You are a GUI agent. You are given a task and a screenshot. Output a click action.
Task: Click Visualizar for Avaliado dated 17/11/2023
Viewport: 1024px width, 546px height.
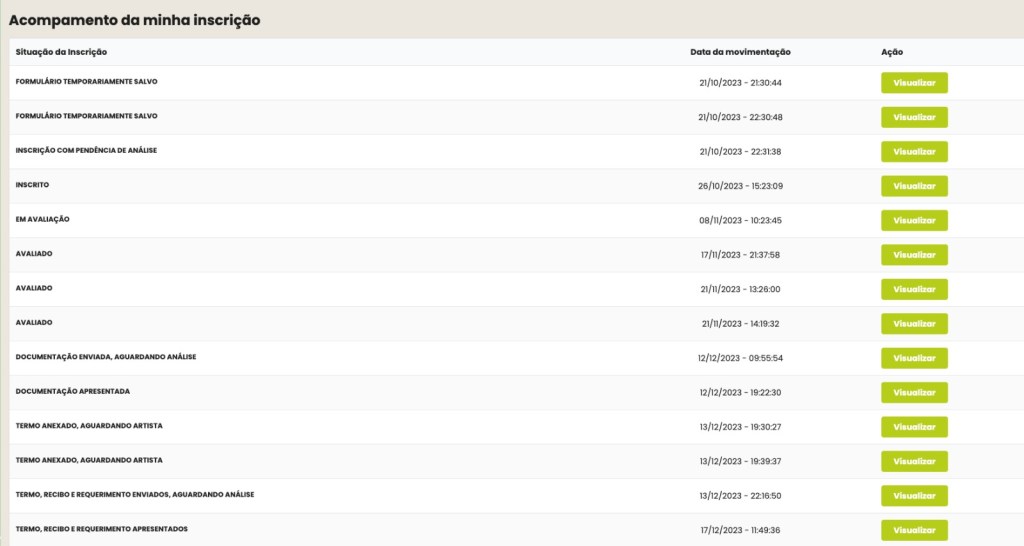(914, 255)
